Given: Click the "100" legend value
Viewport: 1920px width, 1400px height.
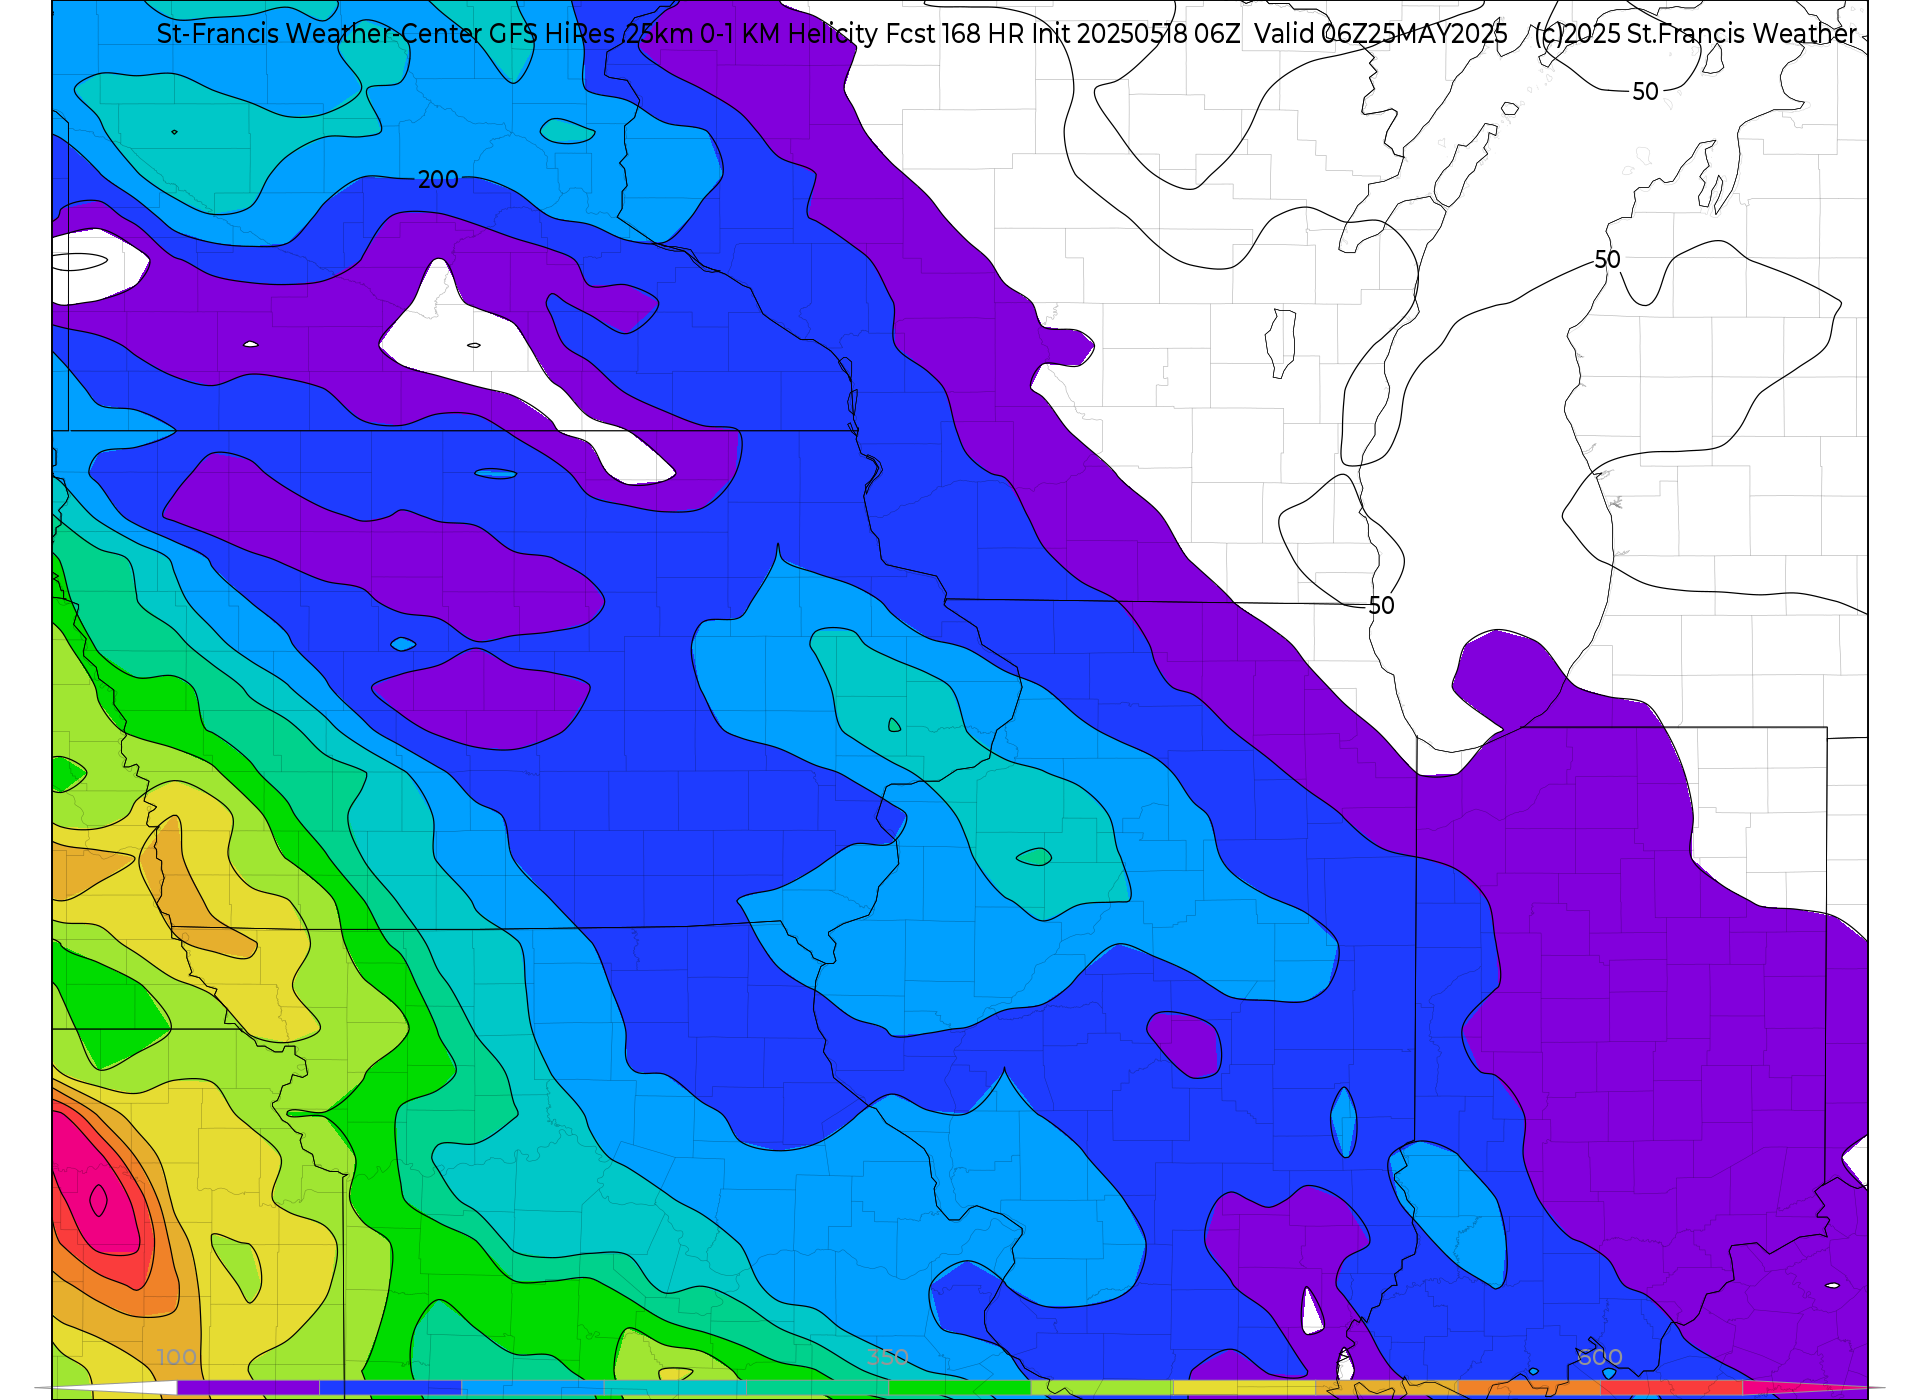Looking at the screenshot, I should (x=177, y=1357).
